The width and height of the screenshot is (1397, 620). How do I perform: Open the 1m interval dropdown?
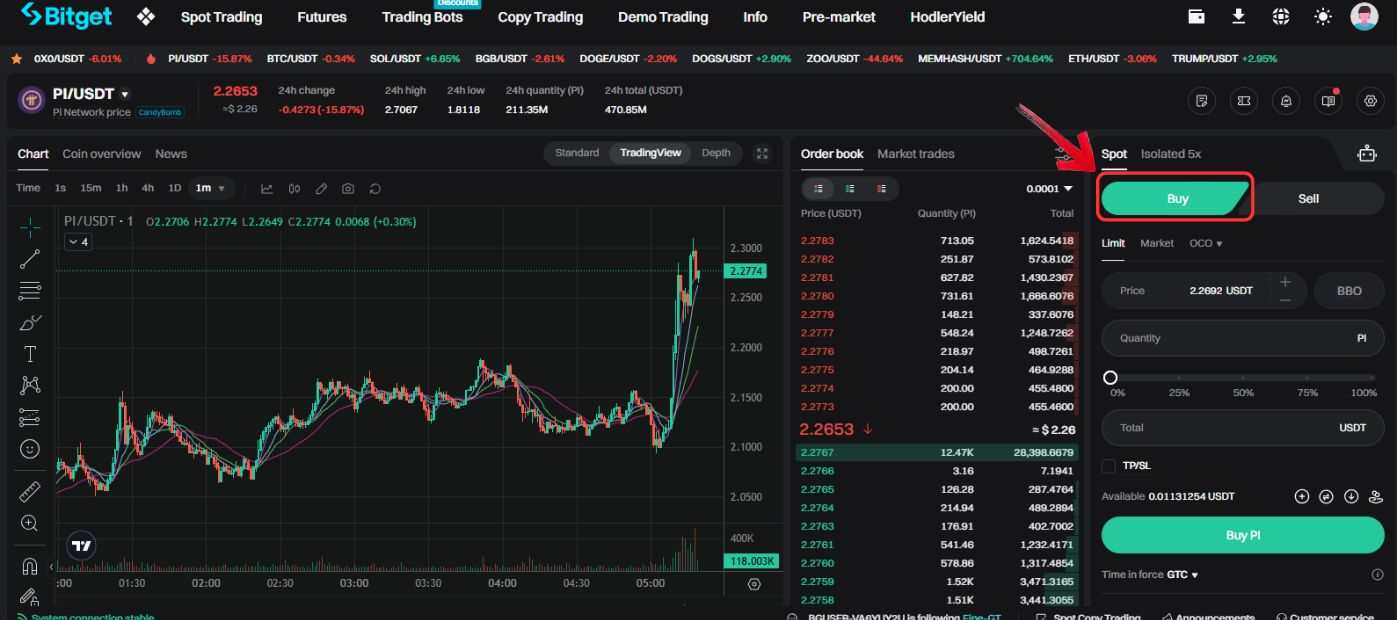click(x=212, y=188)
